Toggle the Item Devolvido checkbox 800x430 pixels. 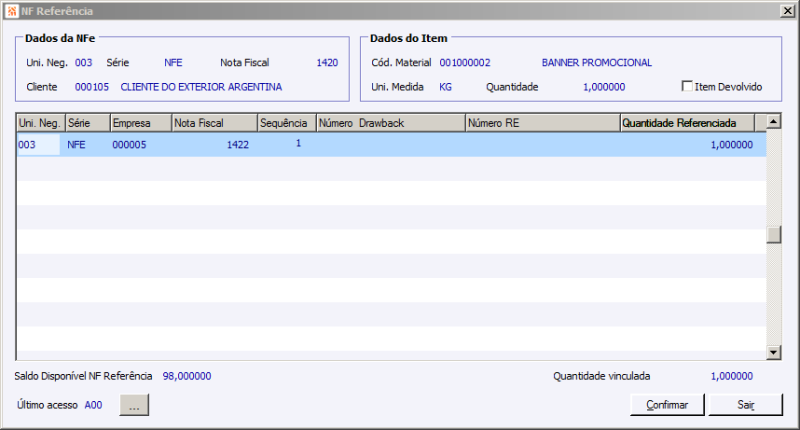(687, 86)
